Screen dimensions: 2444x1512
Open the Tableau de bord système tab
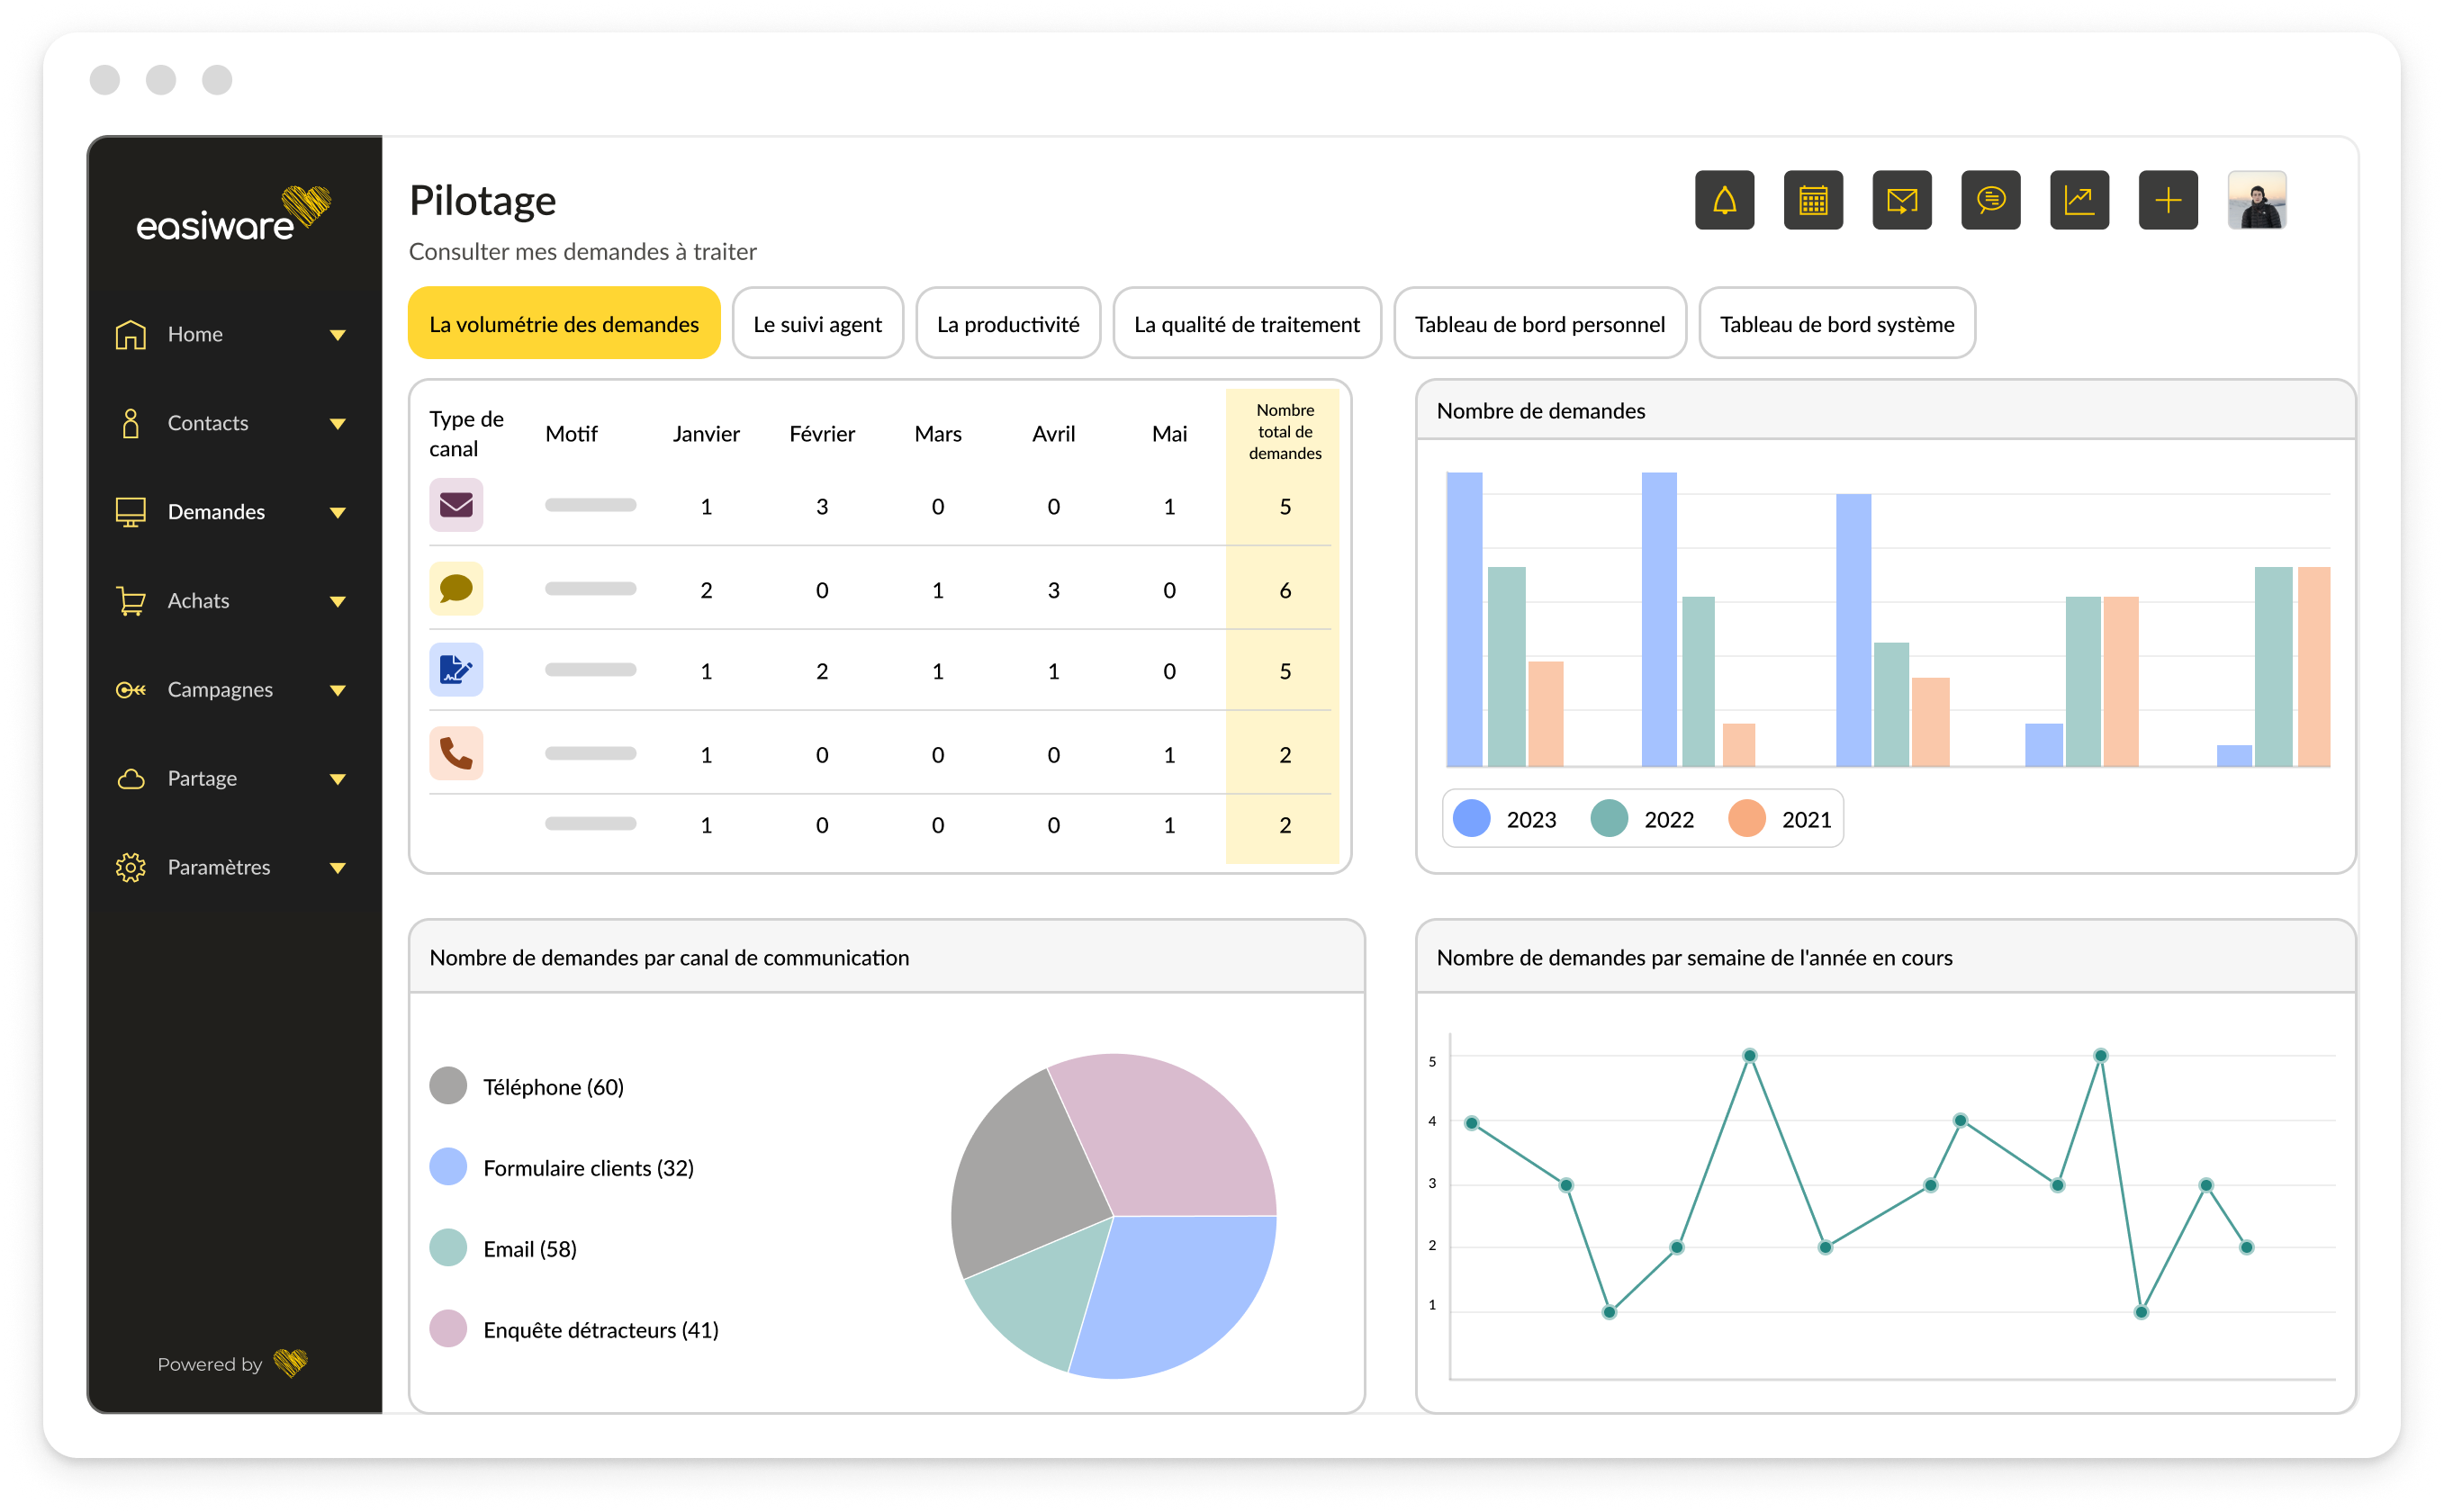pos(1836,324)
